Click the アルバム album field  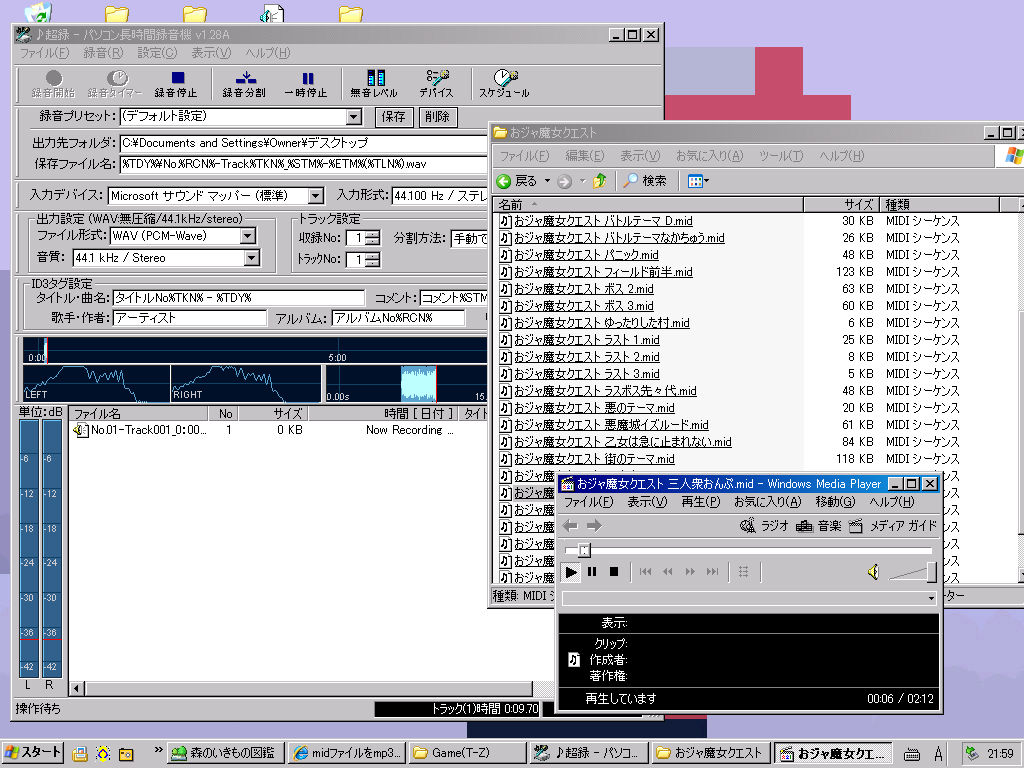click(398, 318)
